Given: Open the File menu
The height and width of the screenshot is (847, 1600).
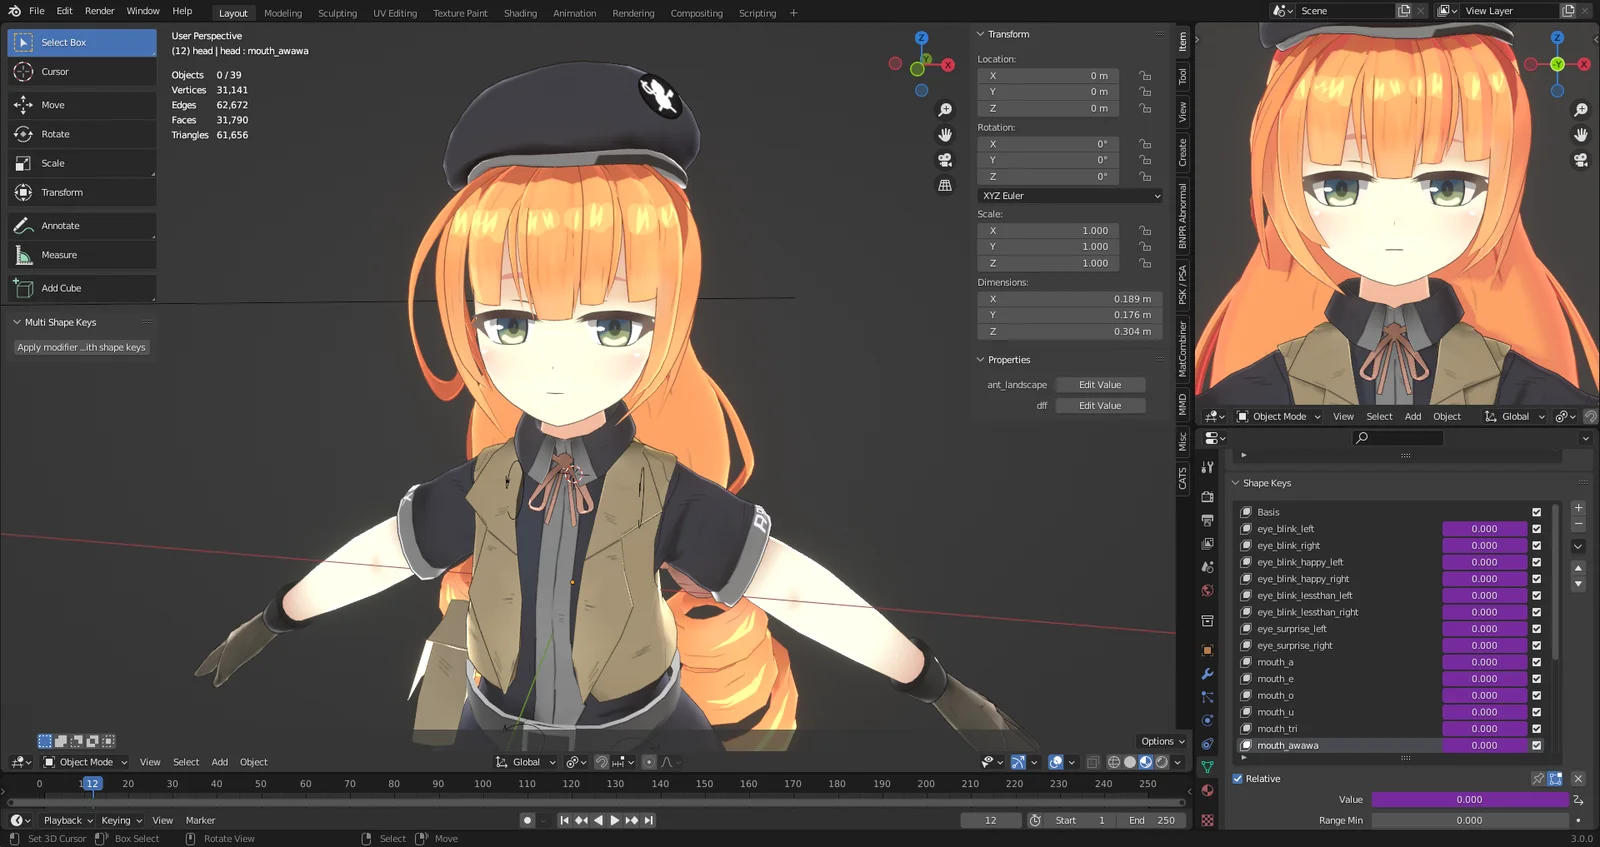Looking at the screenshot, I should 37,11.
